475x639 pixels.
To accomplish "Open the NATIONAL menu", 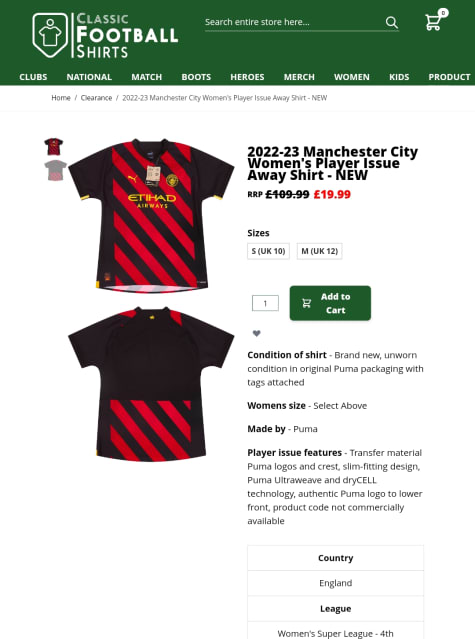I will point(89,77).
